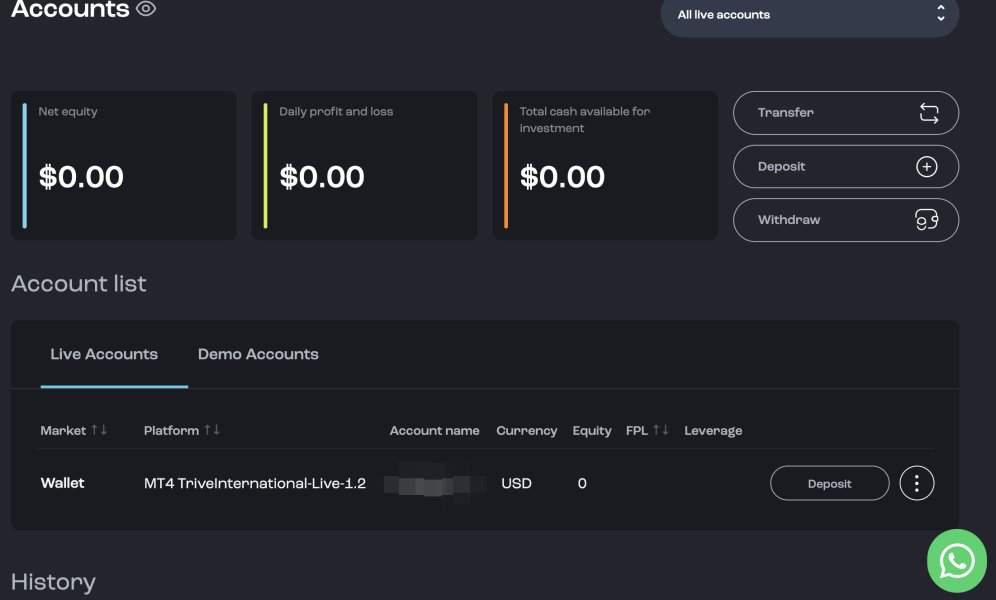Image resolution: width=996 pixels, height=600 pixels.
Task: Toggle balance visibility eye icon beside Accounts
Action: coord(146,10)
